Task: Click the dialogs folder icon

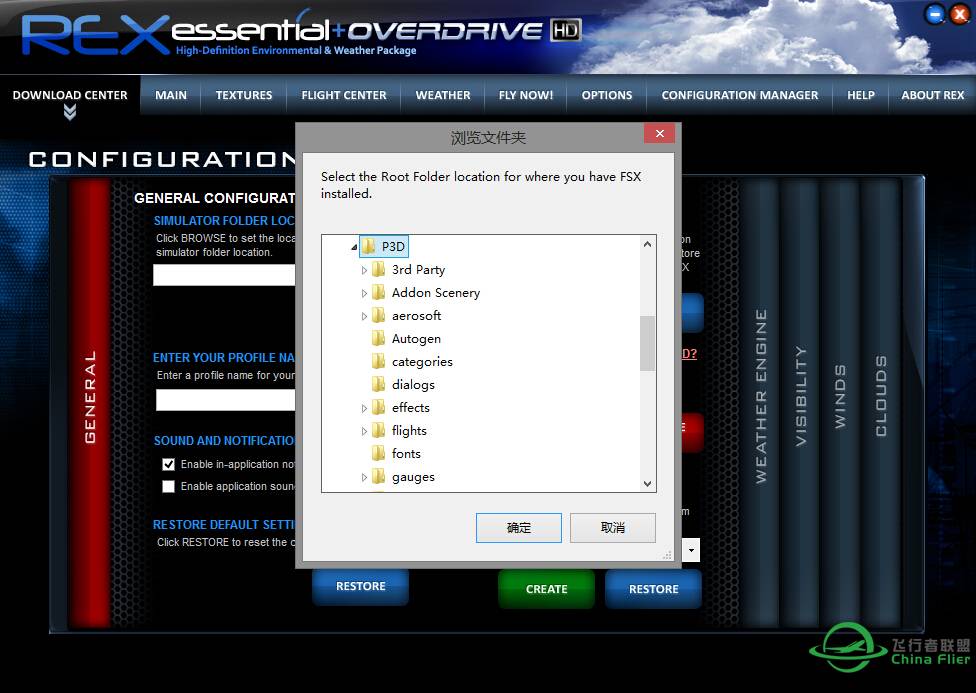Action: pos(379,385)
